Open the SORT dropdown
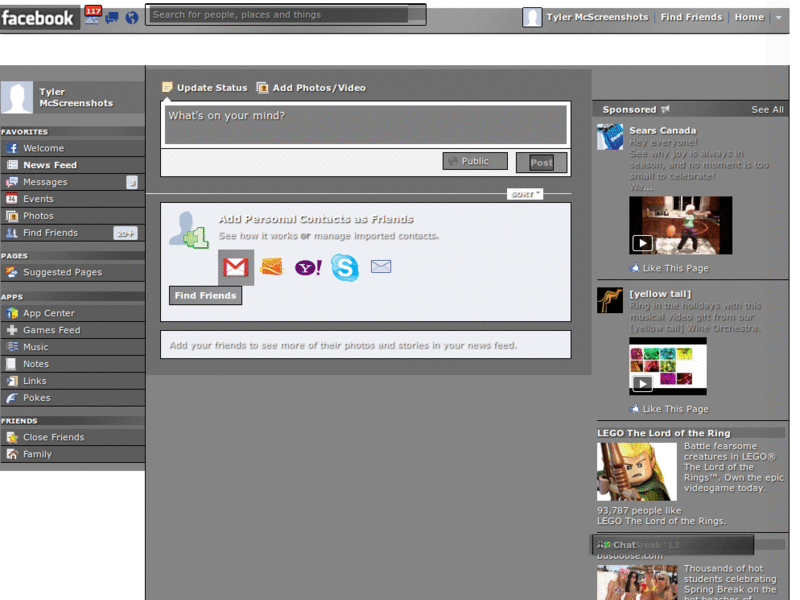The width and height of the screenshot is (800, 600). point(525,194)
